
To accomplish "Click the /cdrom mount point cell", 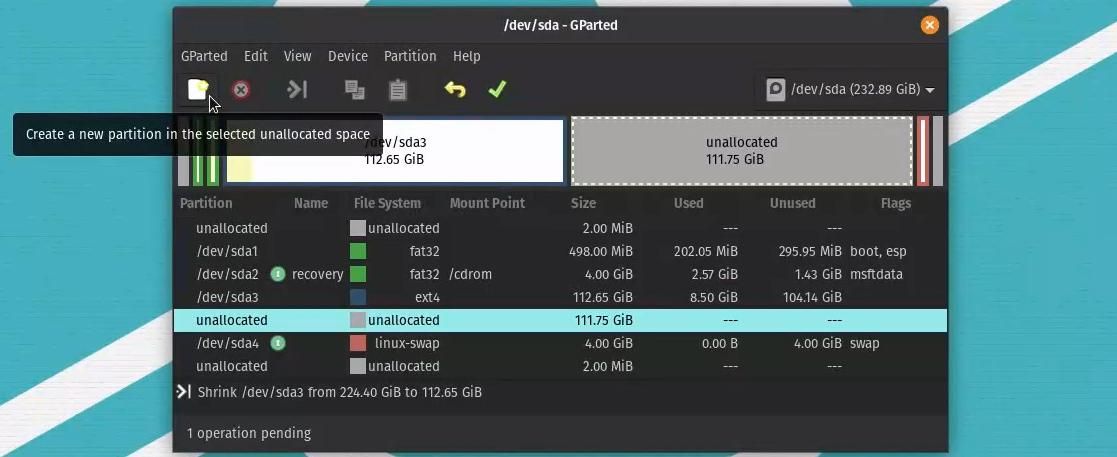I will click(470, 274).
